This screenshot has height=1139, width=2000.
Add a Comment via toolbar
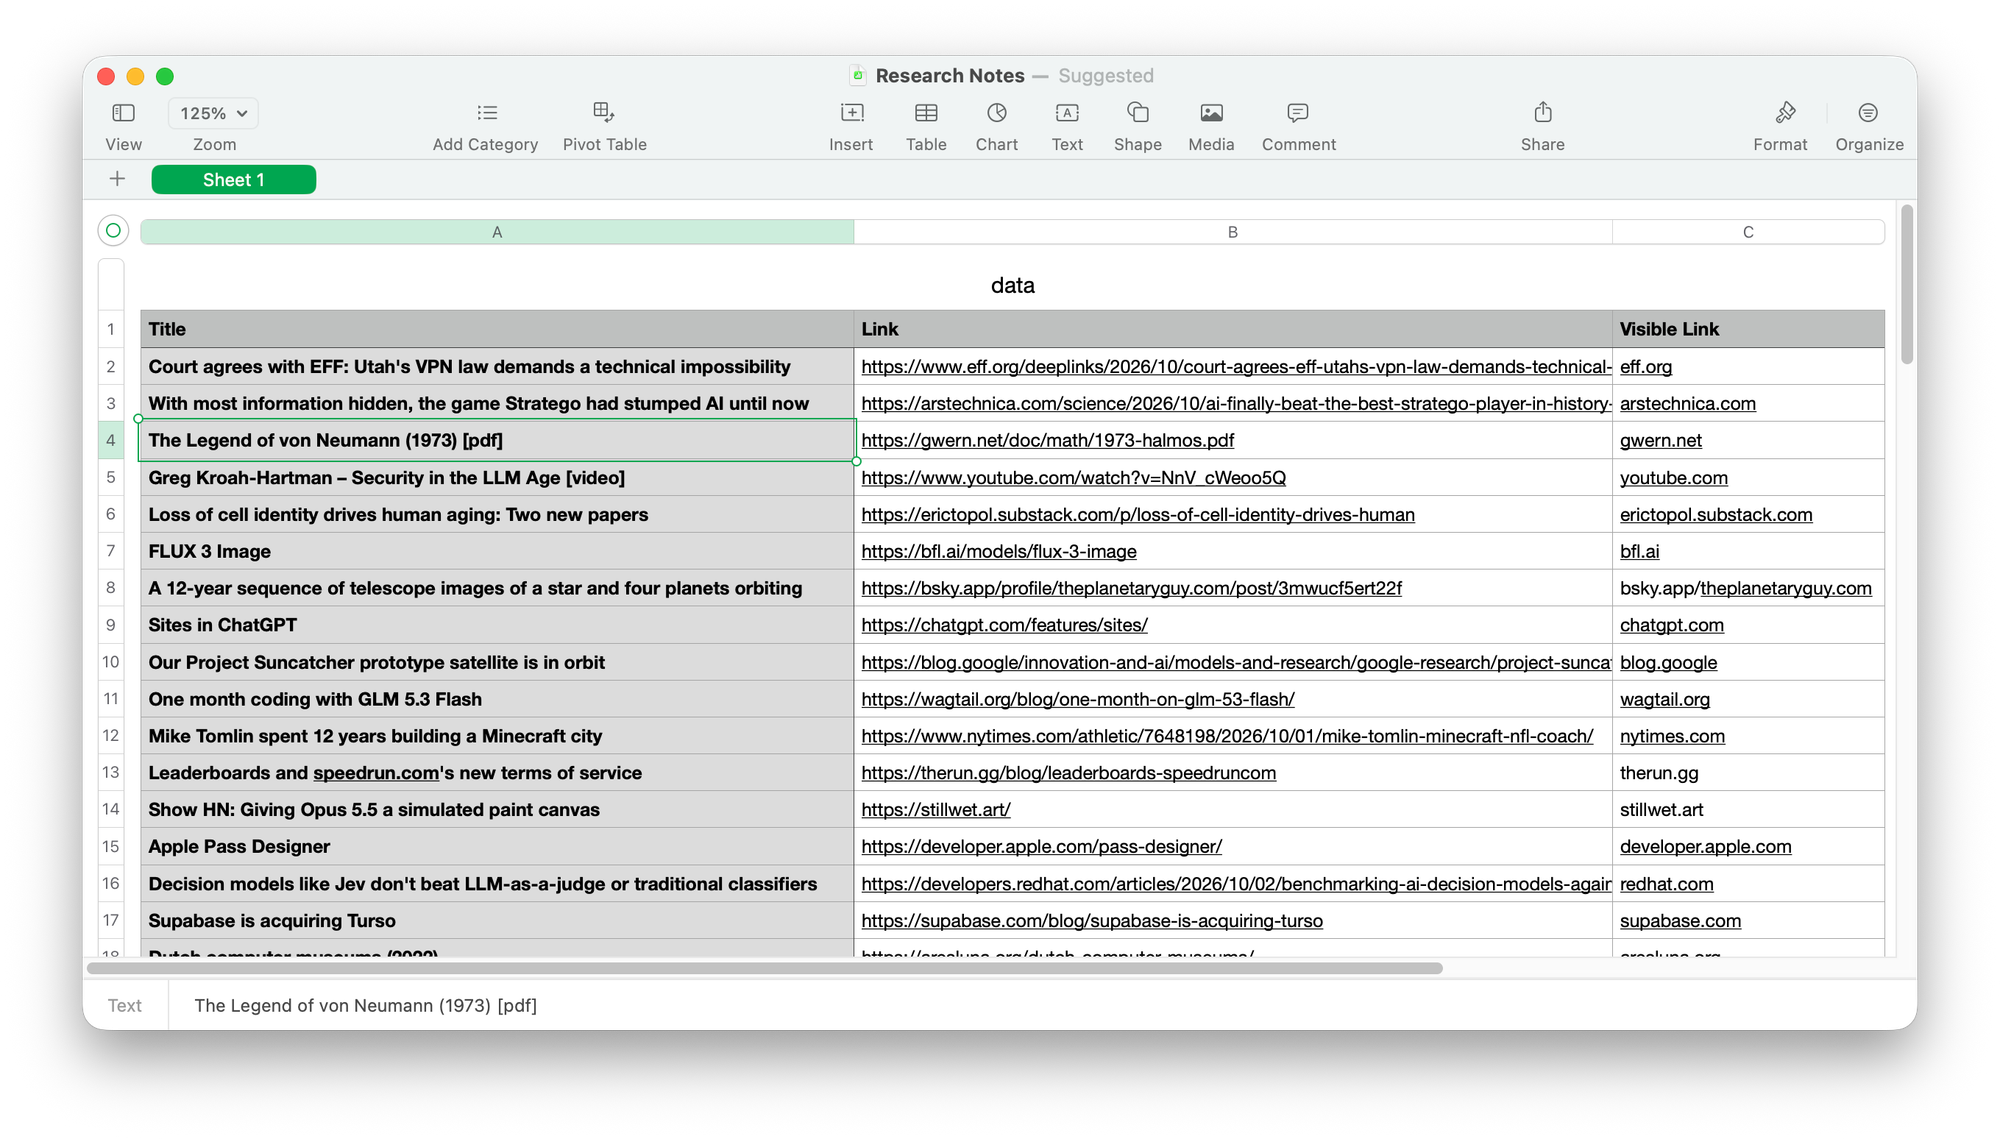[1298, 113]
